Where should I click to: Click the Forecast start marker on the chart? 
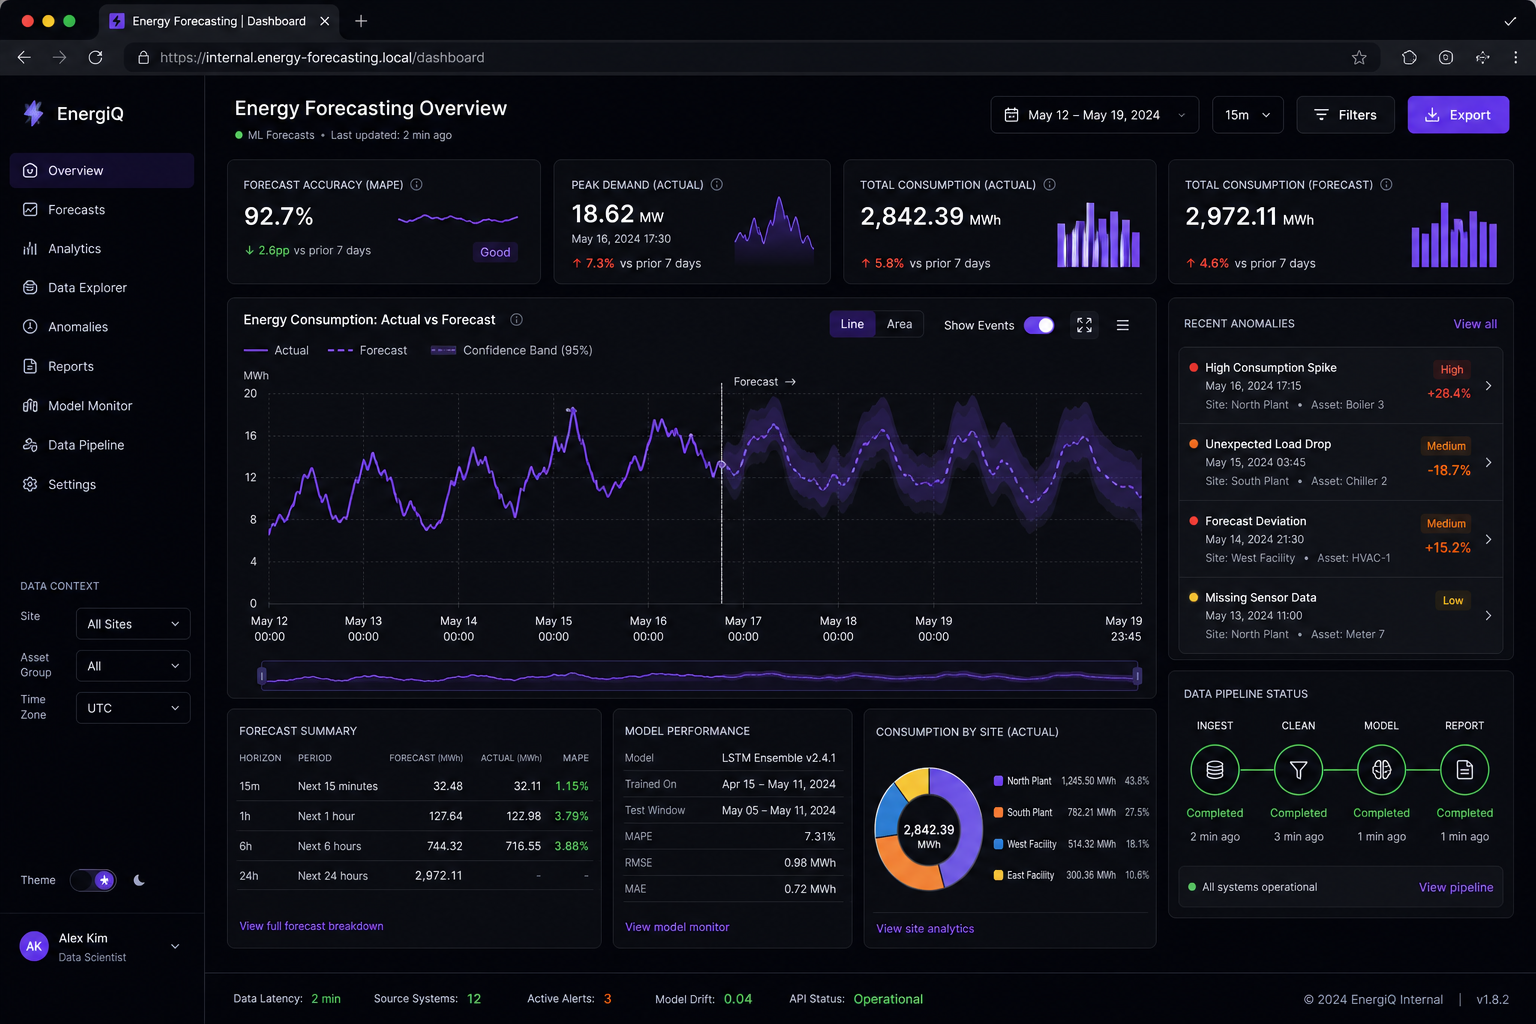722,465
